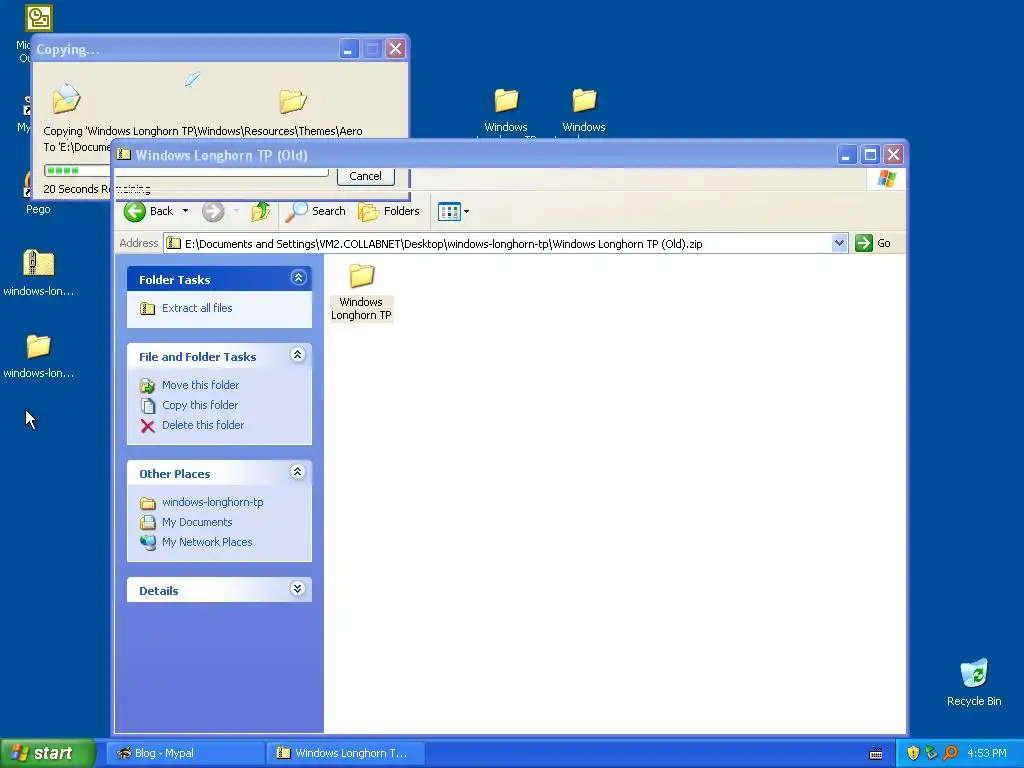Click Delete this folder link
This screenshot has width=1024, height=768.
tap(202, 425)
